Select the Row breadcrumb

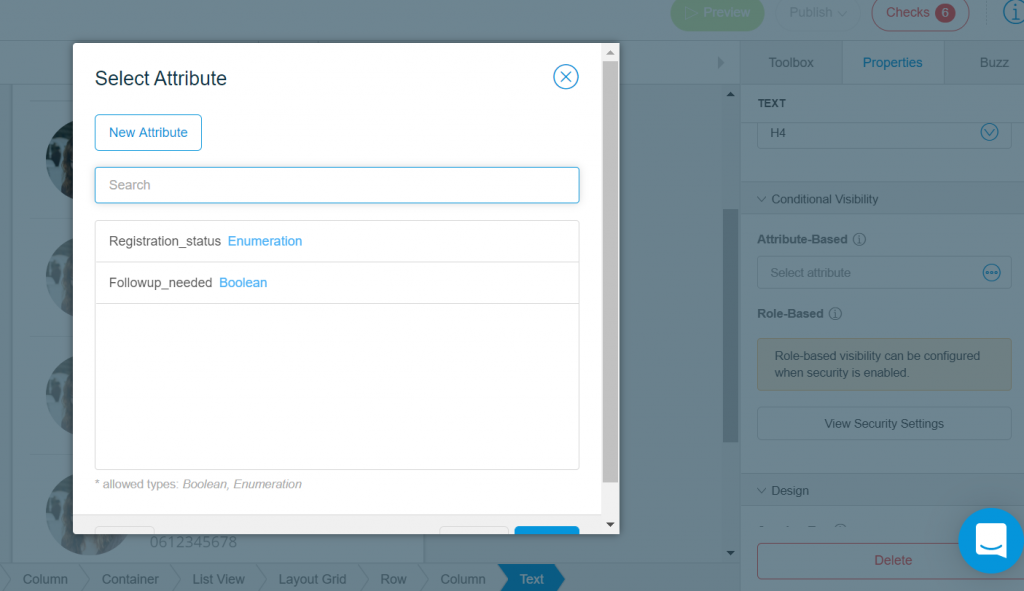(x=393, y=579)
